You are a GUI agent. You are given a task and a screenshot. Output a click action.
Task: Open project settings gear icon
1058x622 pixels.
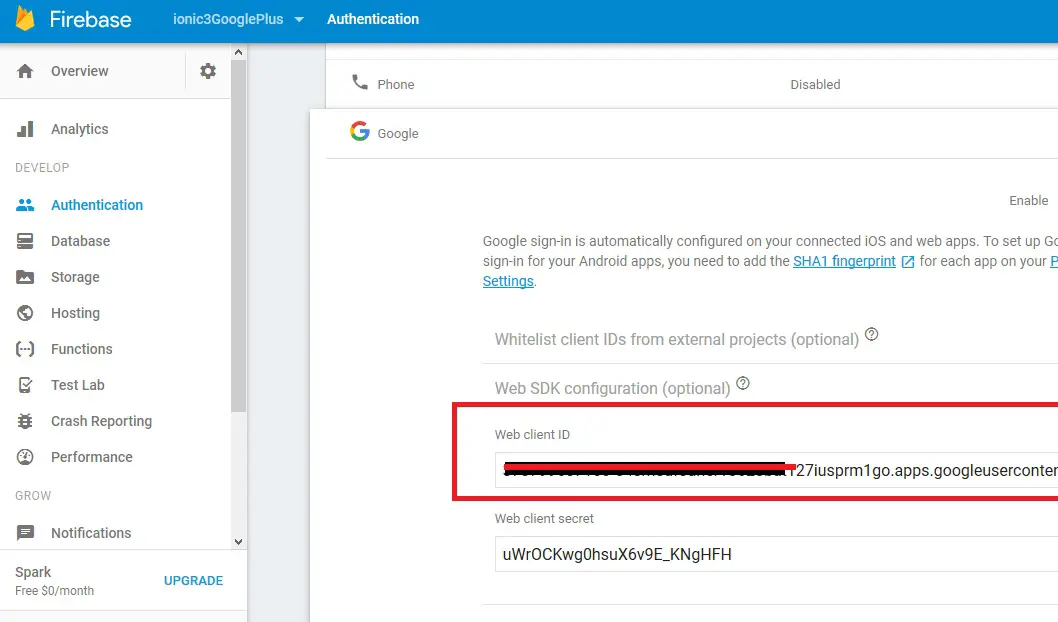click(x=208, y=71)
